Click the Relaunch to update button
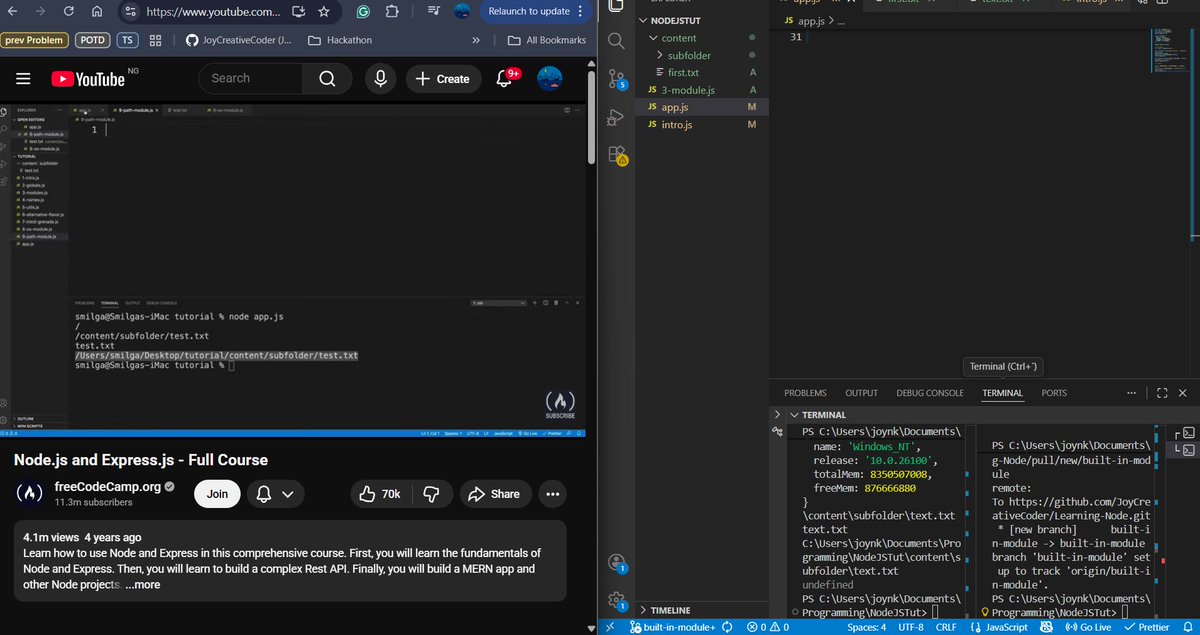Screen dimensions: 1200x635 pyautogui.click(x=530, y=11)
